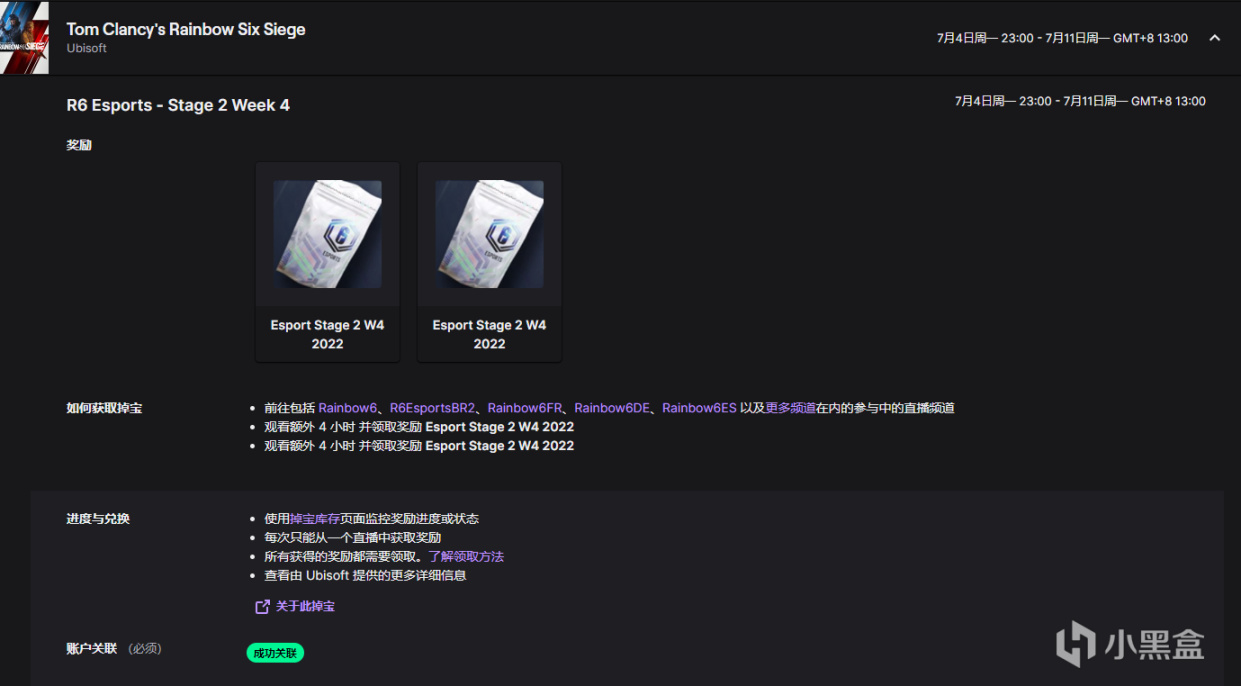This screenshot has height=686, width=1241.
Task: Click the 如何获取掉宝 section label
Action: [104, 408]
